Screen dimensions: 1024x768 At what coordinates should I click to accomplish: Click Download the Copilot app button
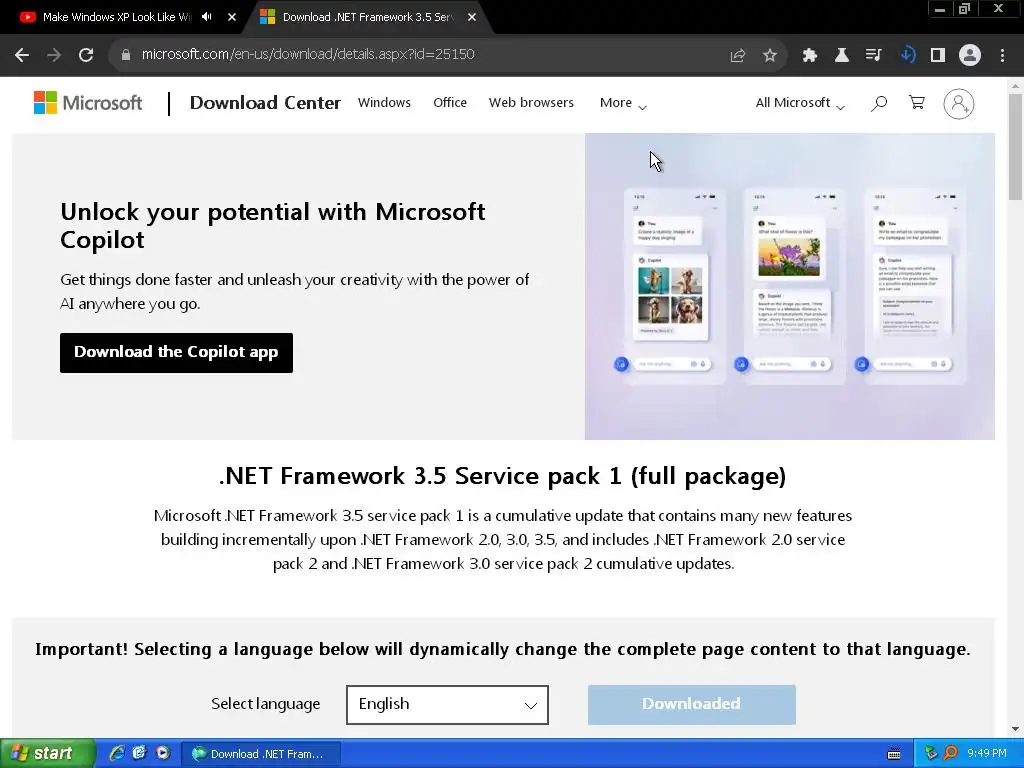coord(176,353)
